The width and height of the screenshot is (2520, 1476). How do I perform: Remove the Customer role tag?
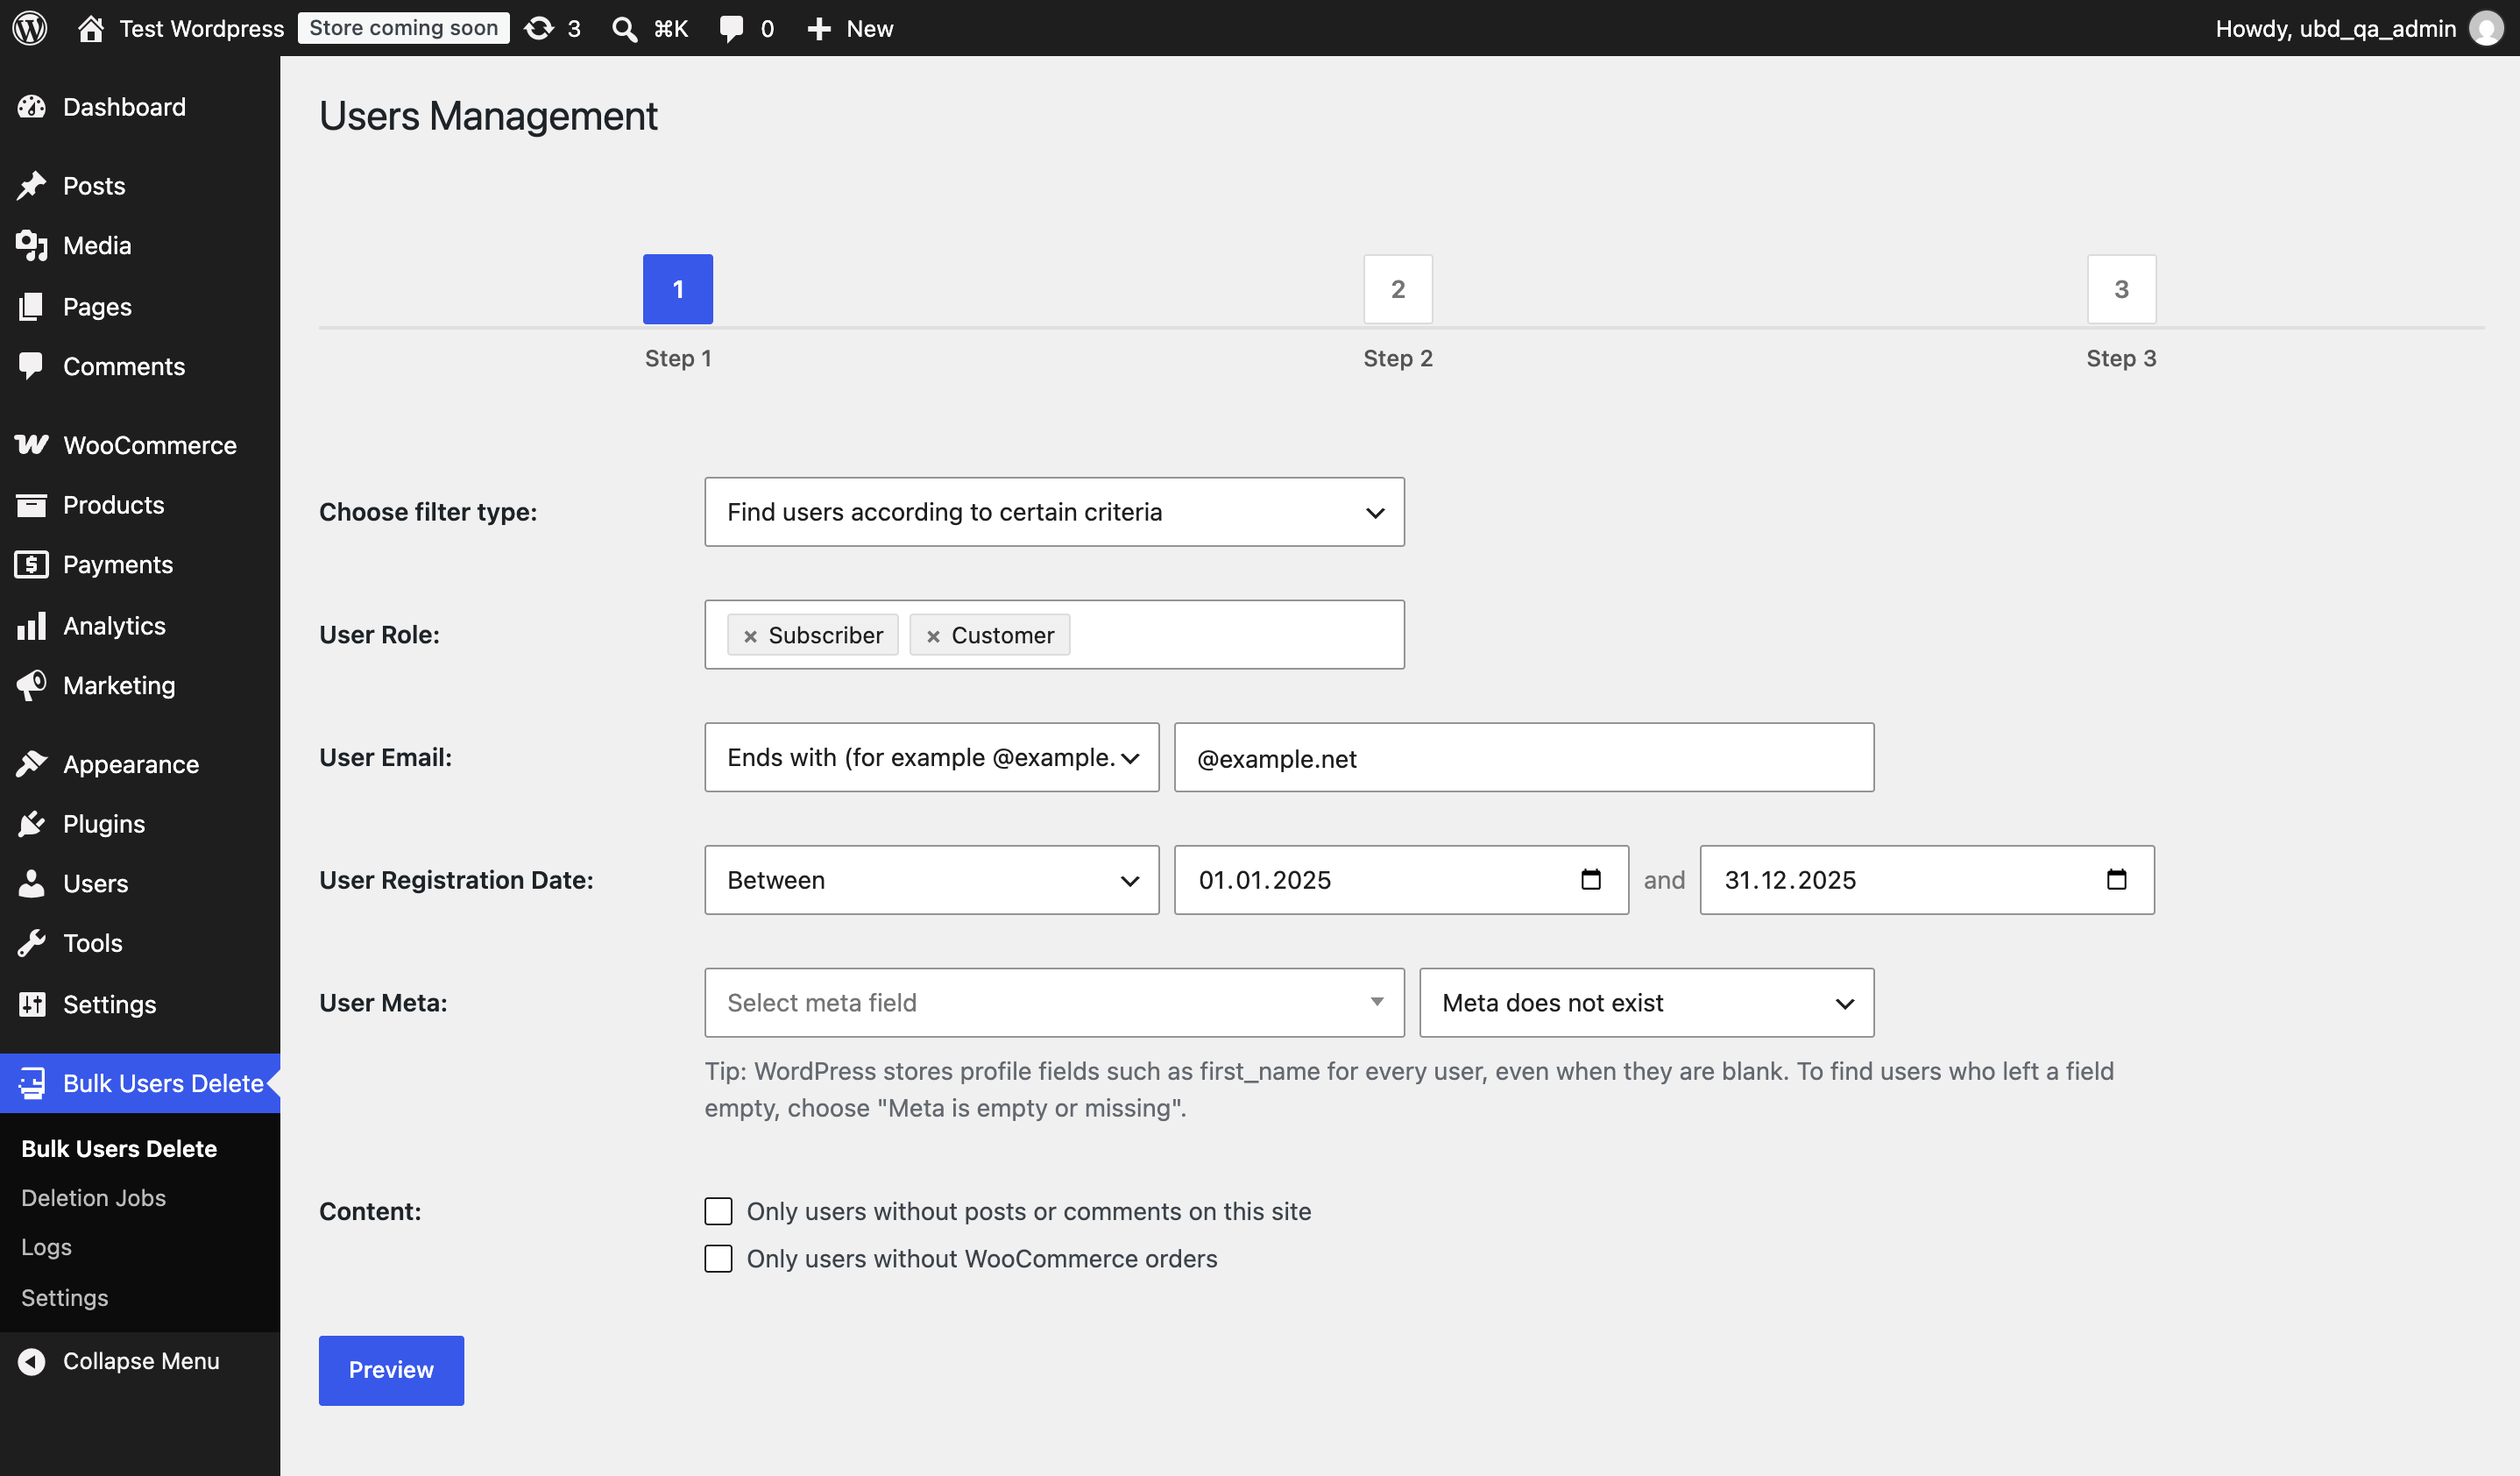[x=933, y=636]
